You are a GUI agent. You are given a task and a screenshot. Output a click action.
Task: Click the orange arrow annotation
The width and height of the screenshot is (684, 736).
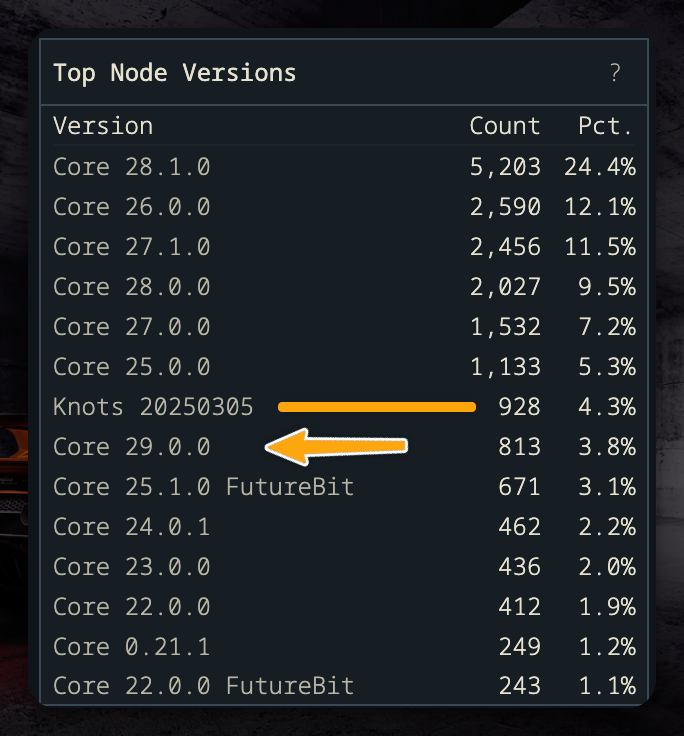click(336, 446)
